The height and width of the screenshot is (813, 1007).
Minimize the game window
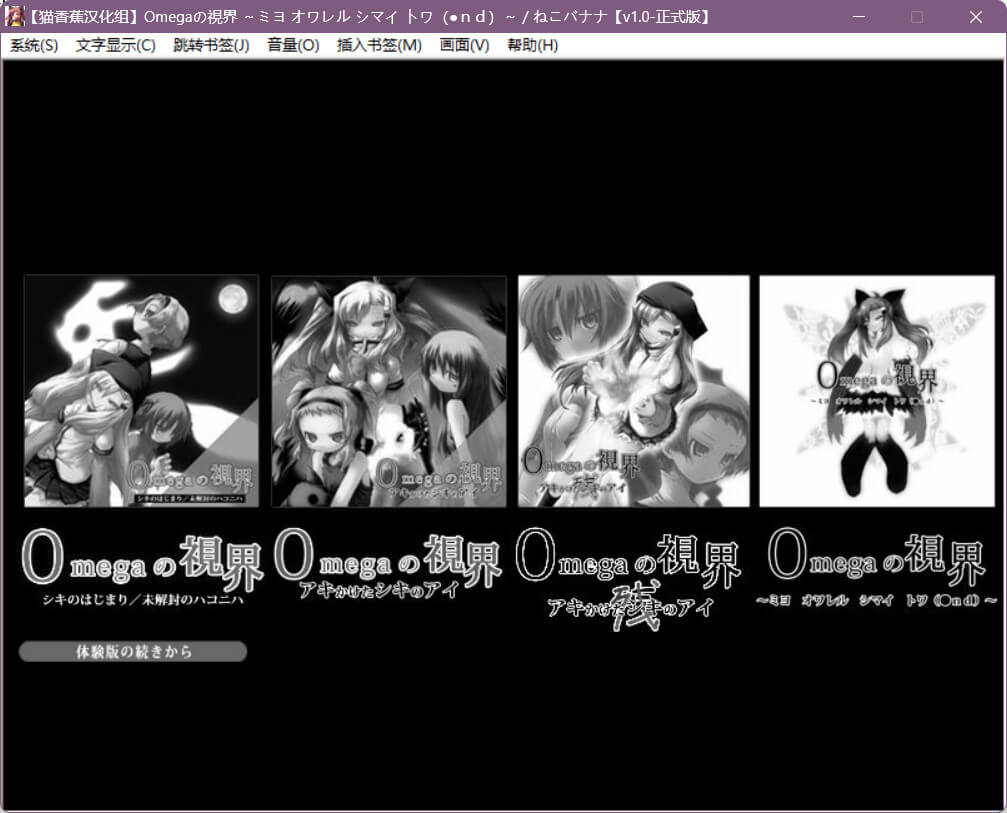tap(859, 16)
